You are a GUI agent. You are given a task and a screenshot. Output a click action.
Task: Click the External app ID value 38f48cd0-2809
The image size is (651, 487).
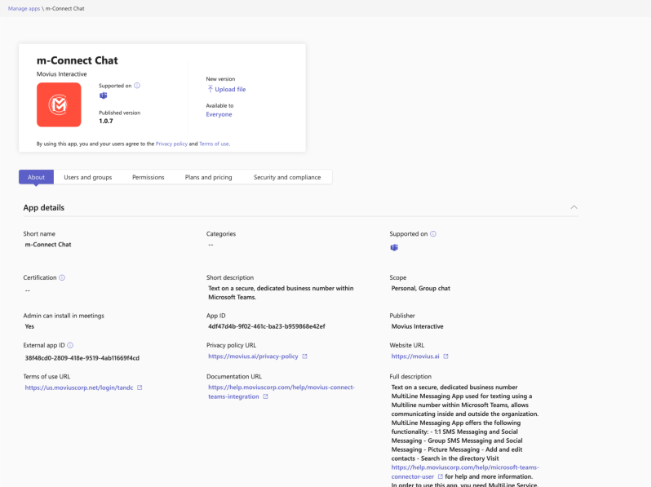(x=82, y=358)
